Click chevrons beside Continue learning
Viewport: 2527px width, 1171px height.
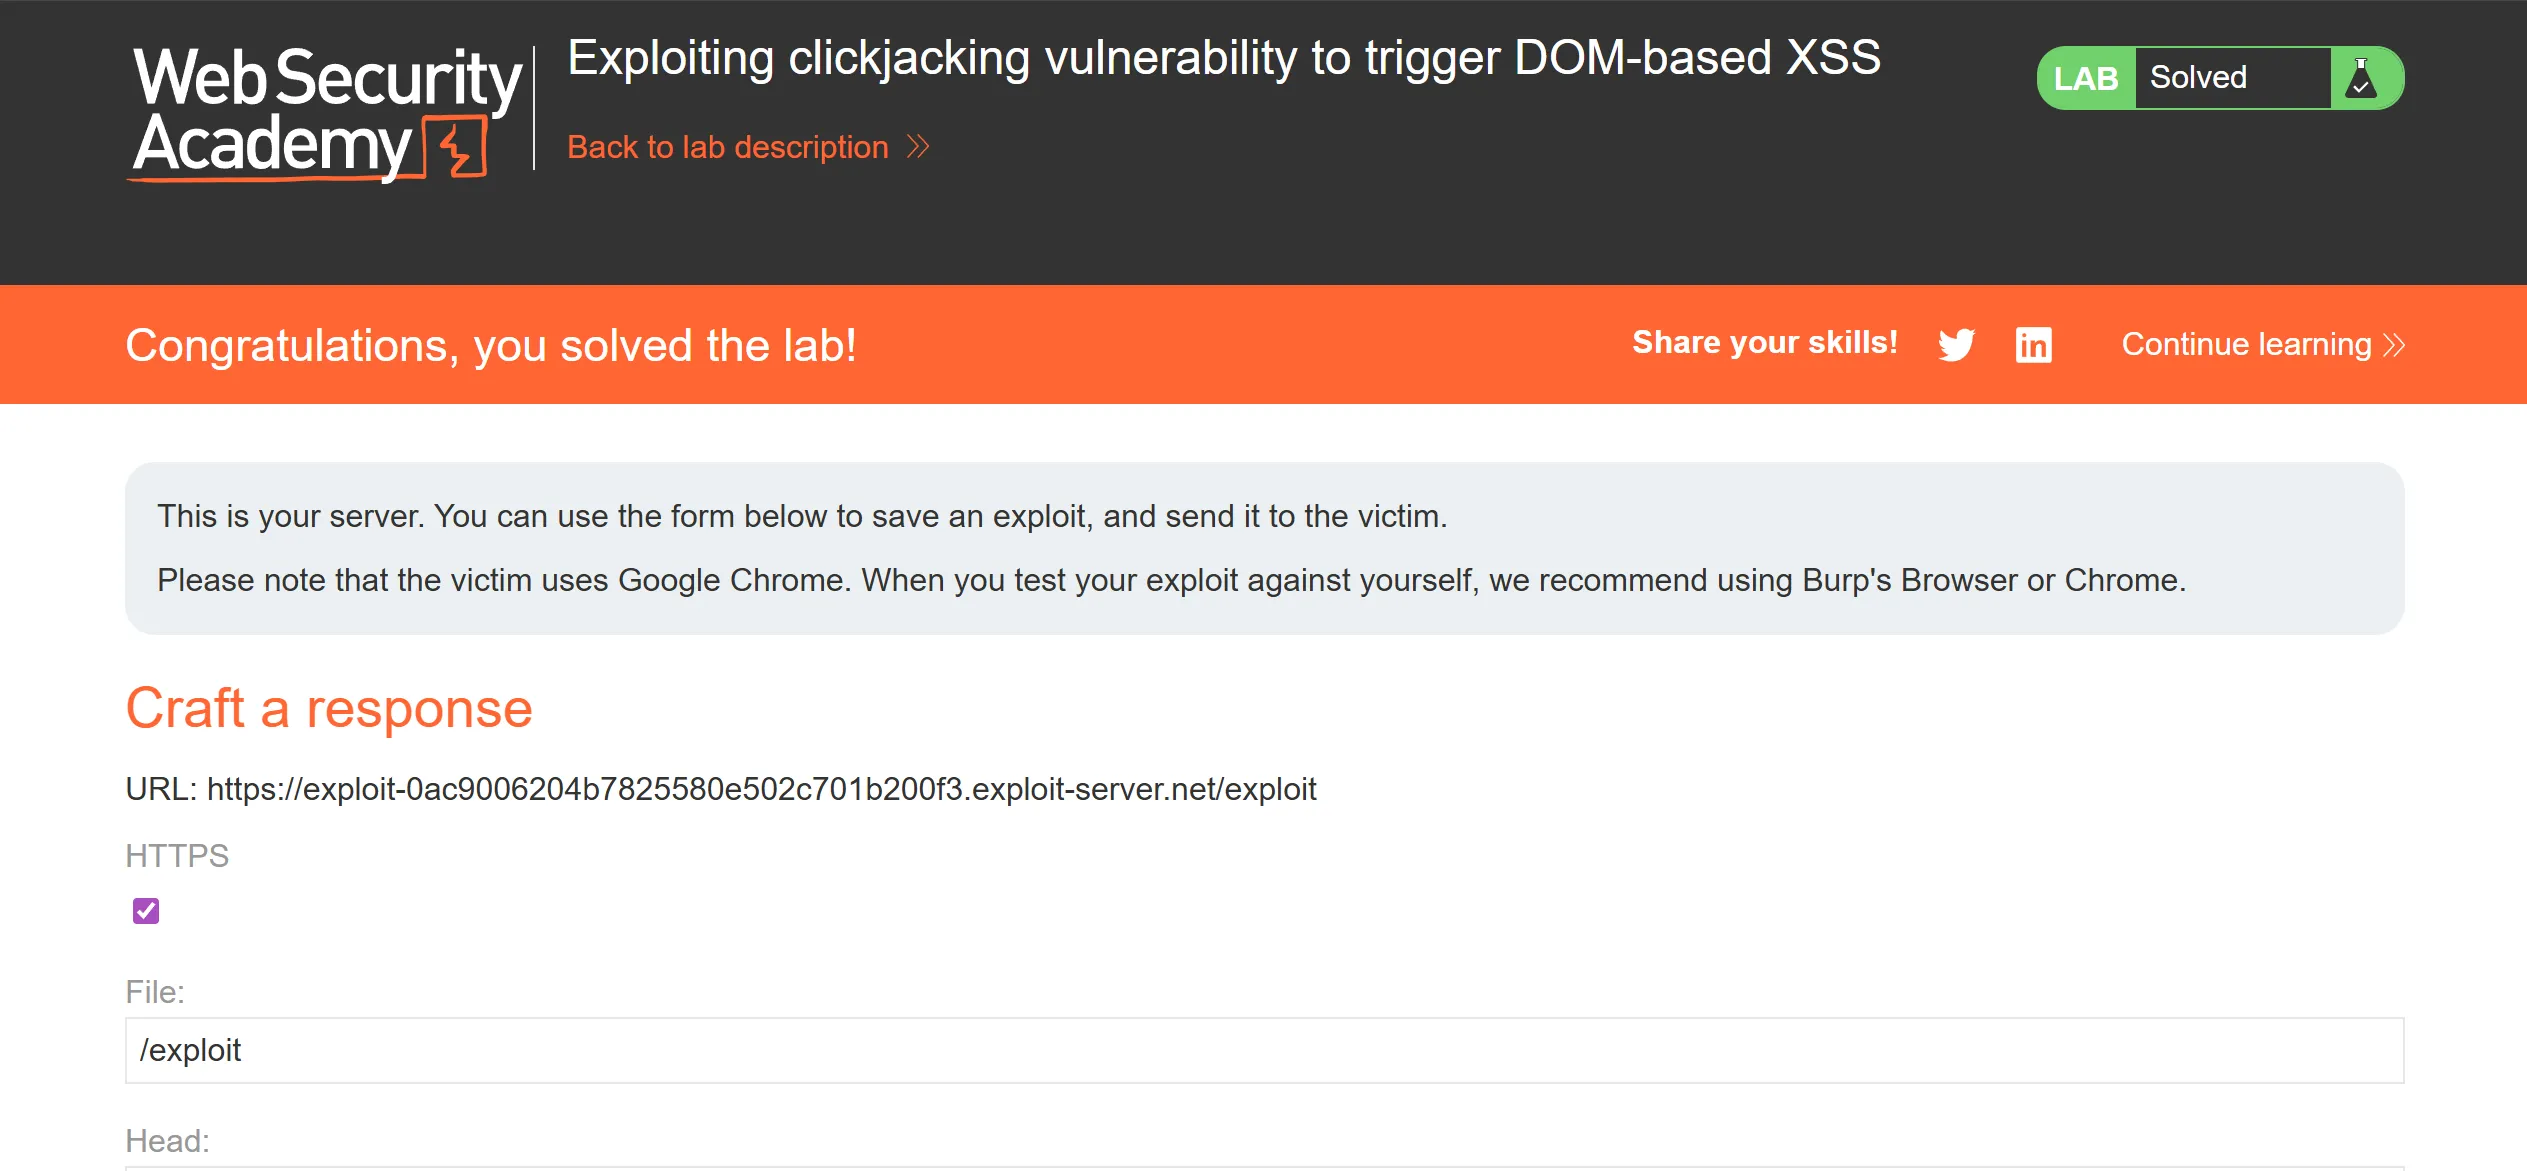click(2394, 345)
